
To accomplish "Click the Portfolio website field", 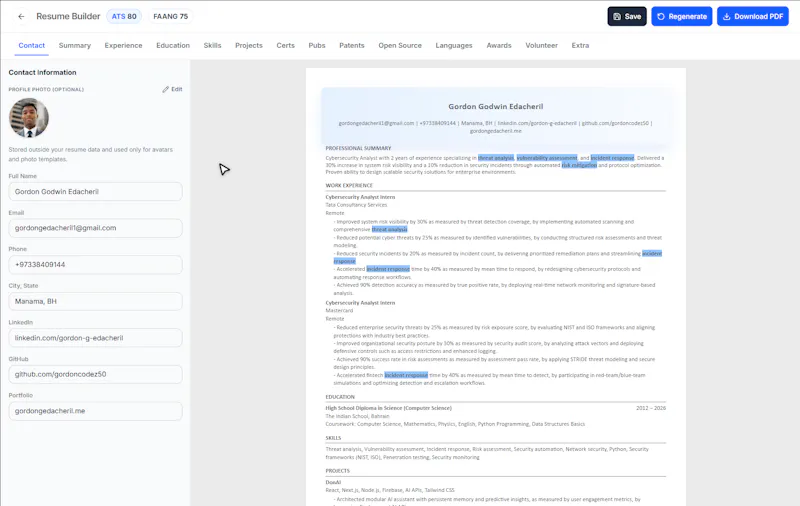I will 95,411.
